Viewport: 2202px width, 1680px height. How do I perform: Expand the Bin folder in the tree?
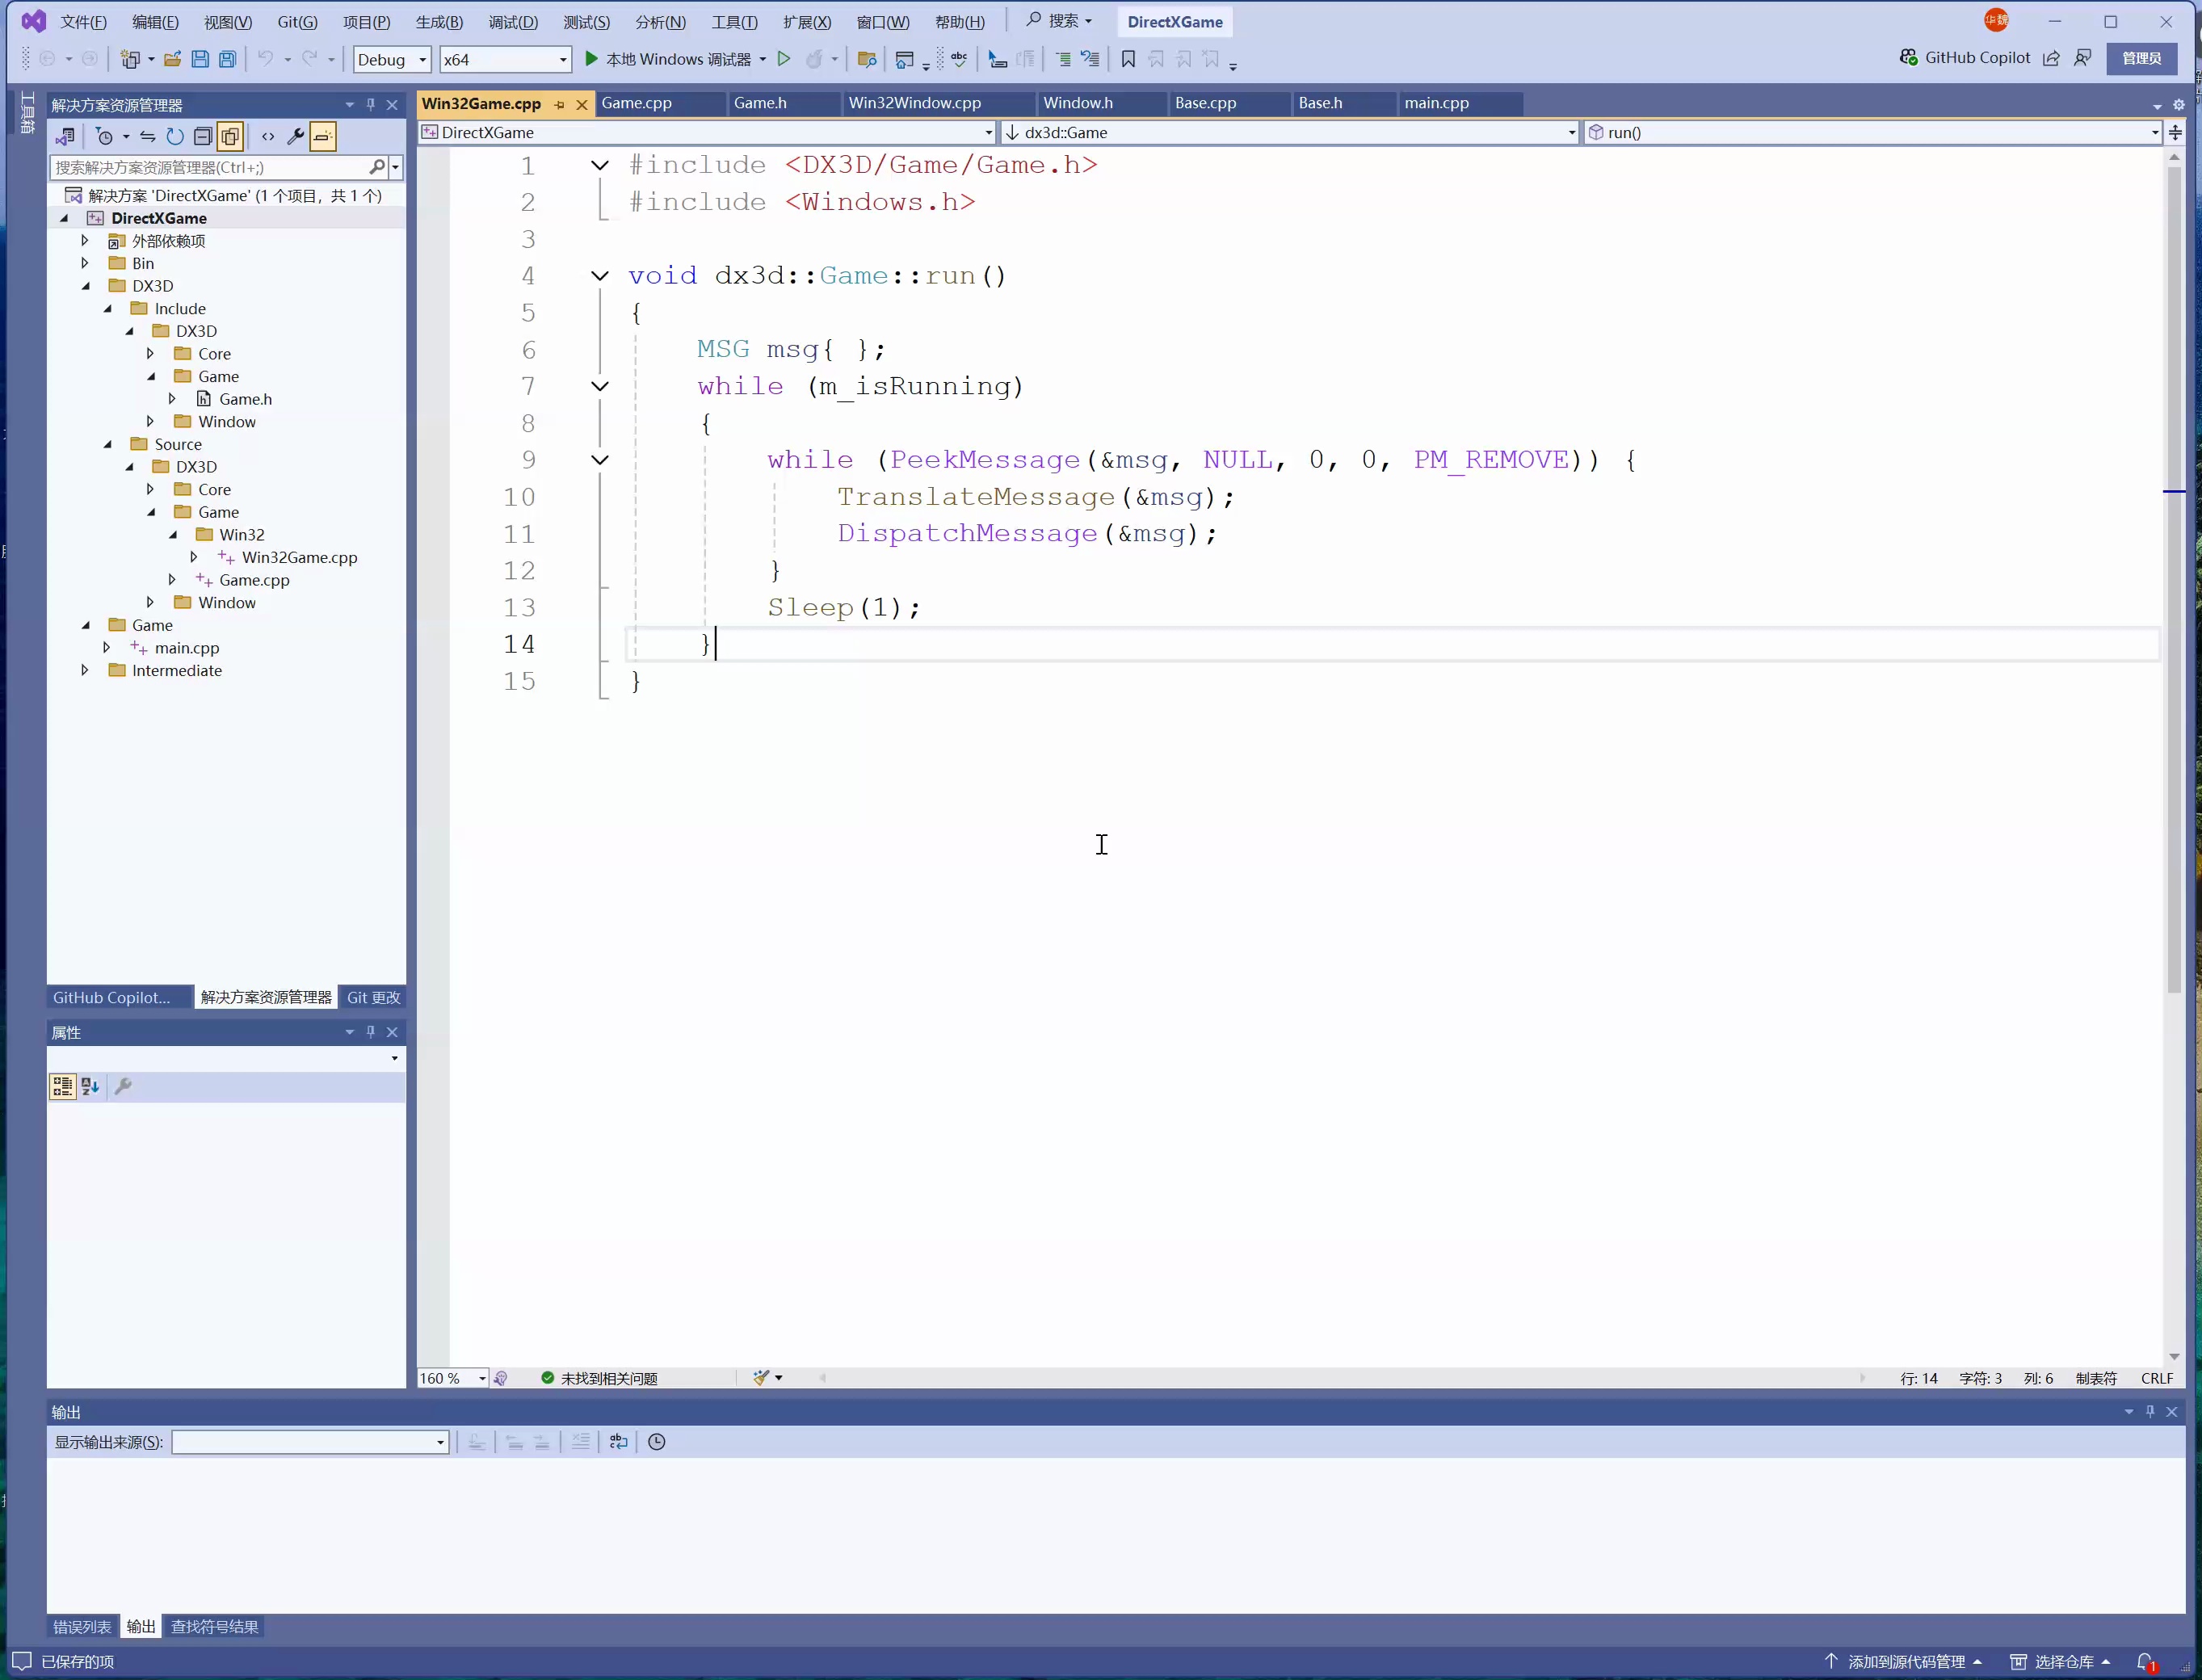[x=85, y=263]
